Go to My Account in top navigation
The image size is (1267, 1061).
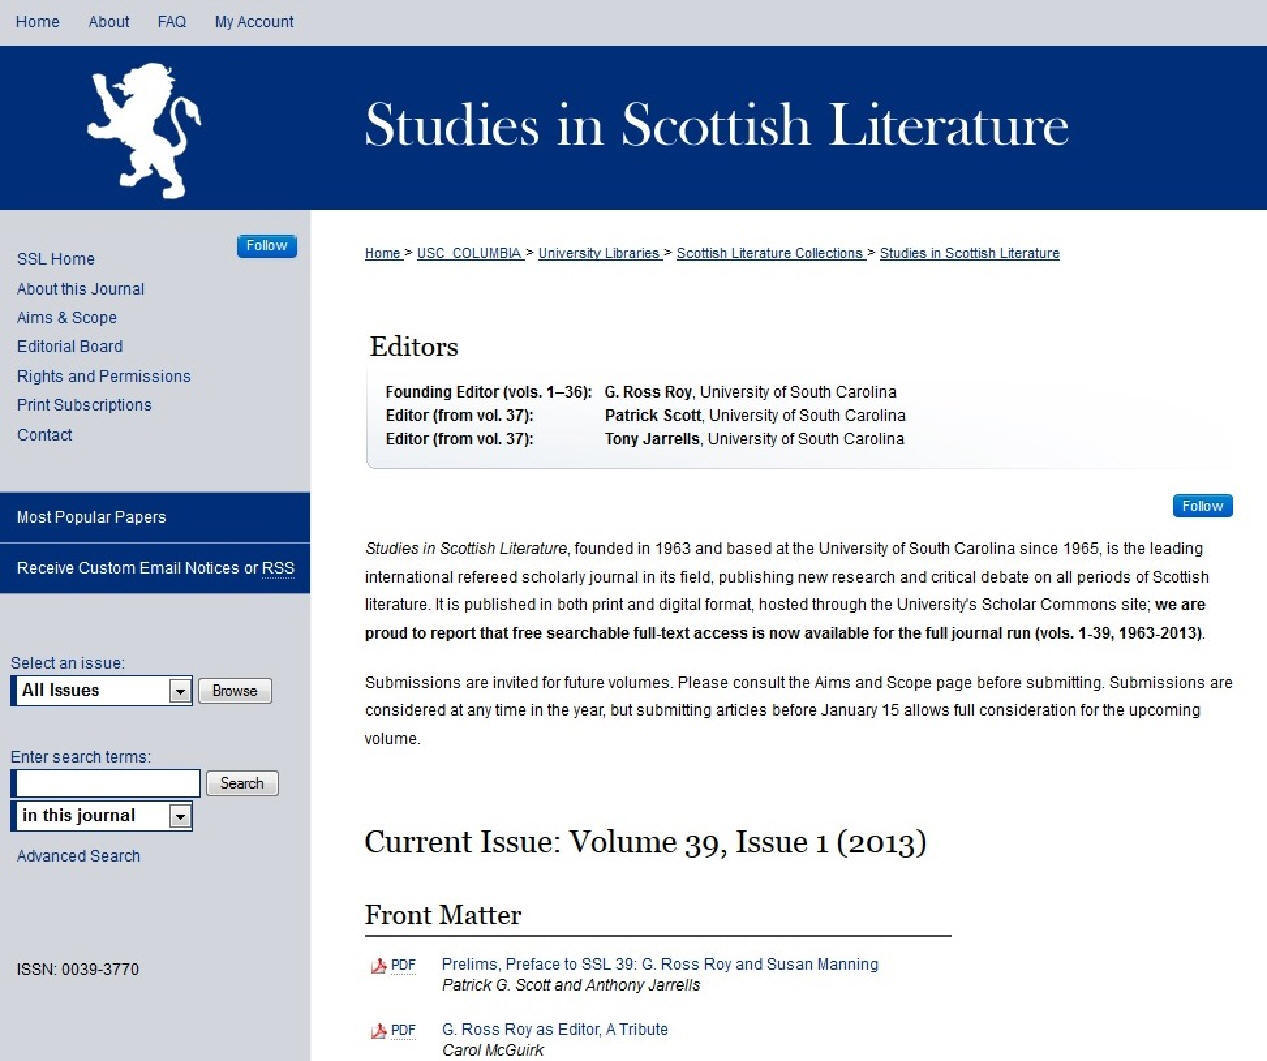point(254,22)
